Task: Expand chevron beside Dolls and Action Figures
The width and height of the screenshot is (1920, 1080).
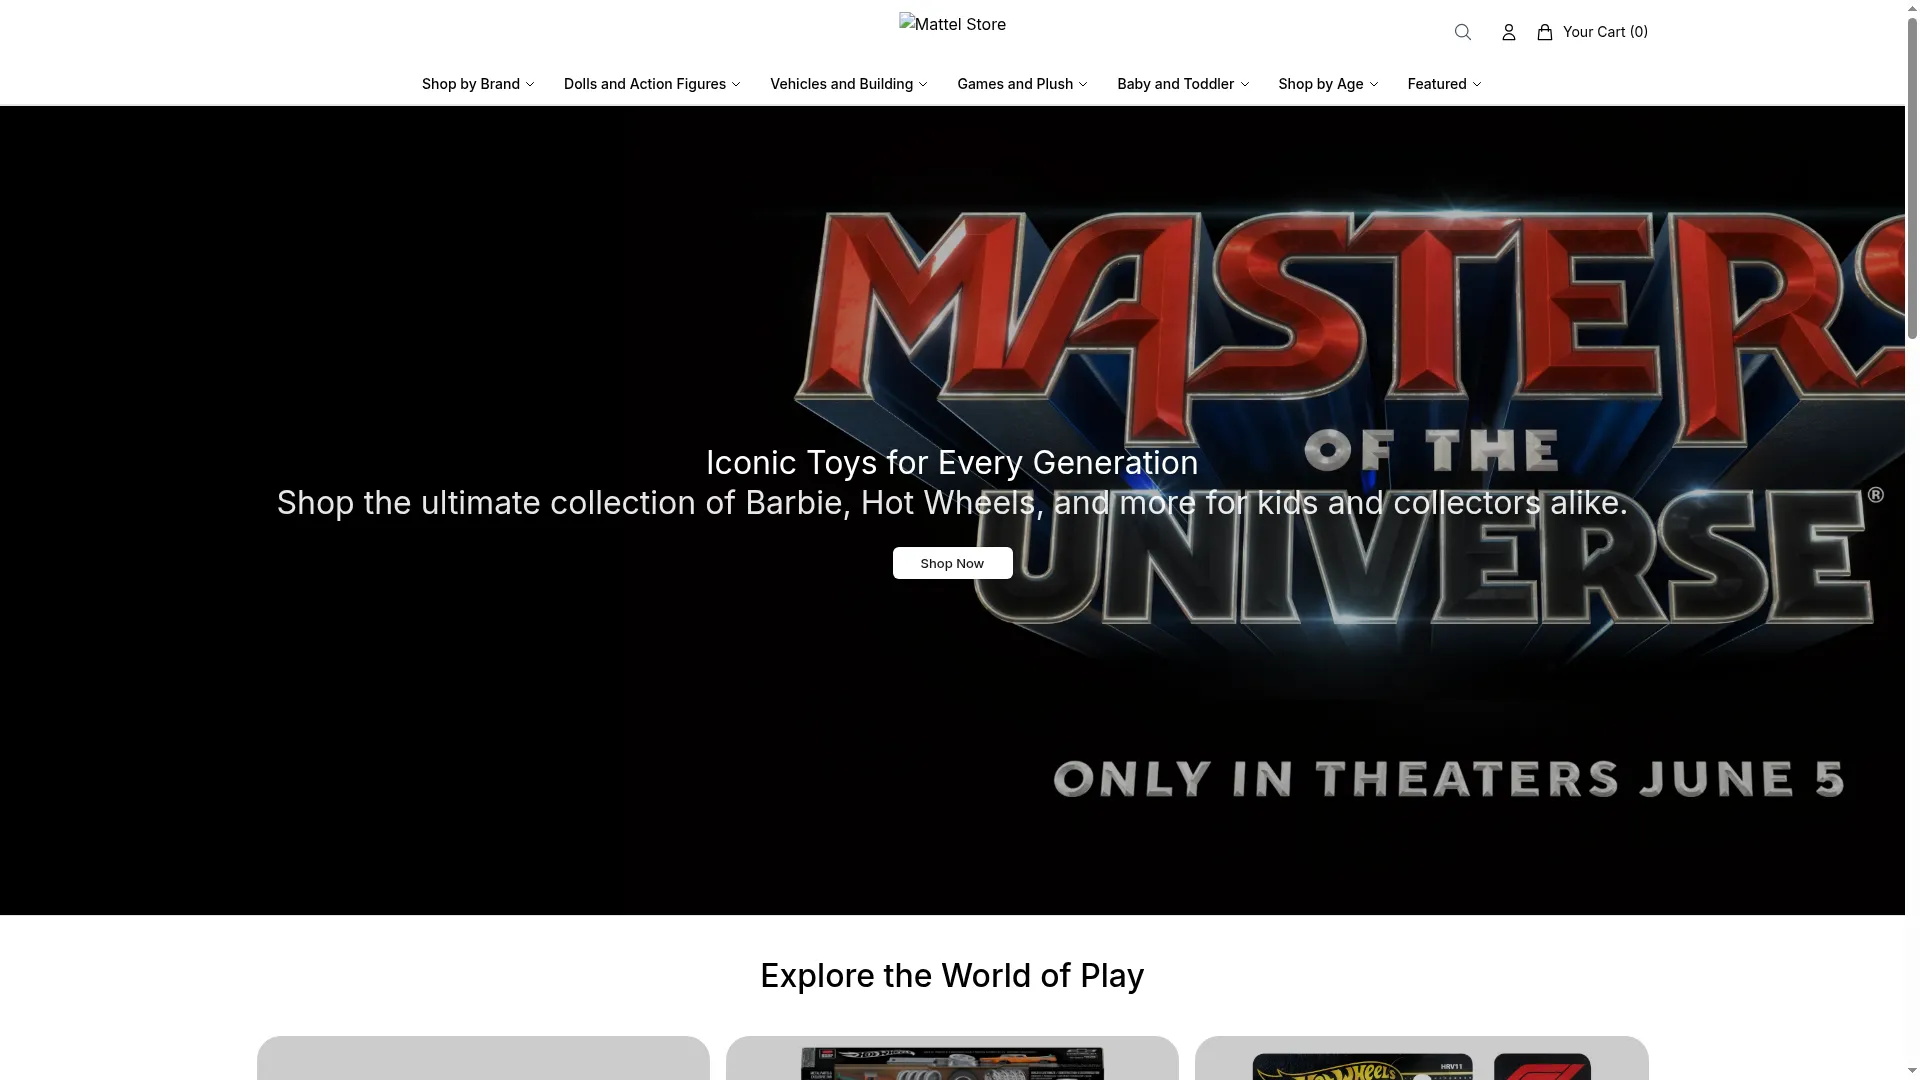Action: [736, 84]
